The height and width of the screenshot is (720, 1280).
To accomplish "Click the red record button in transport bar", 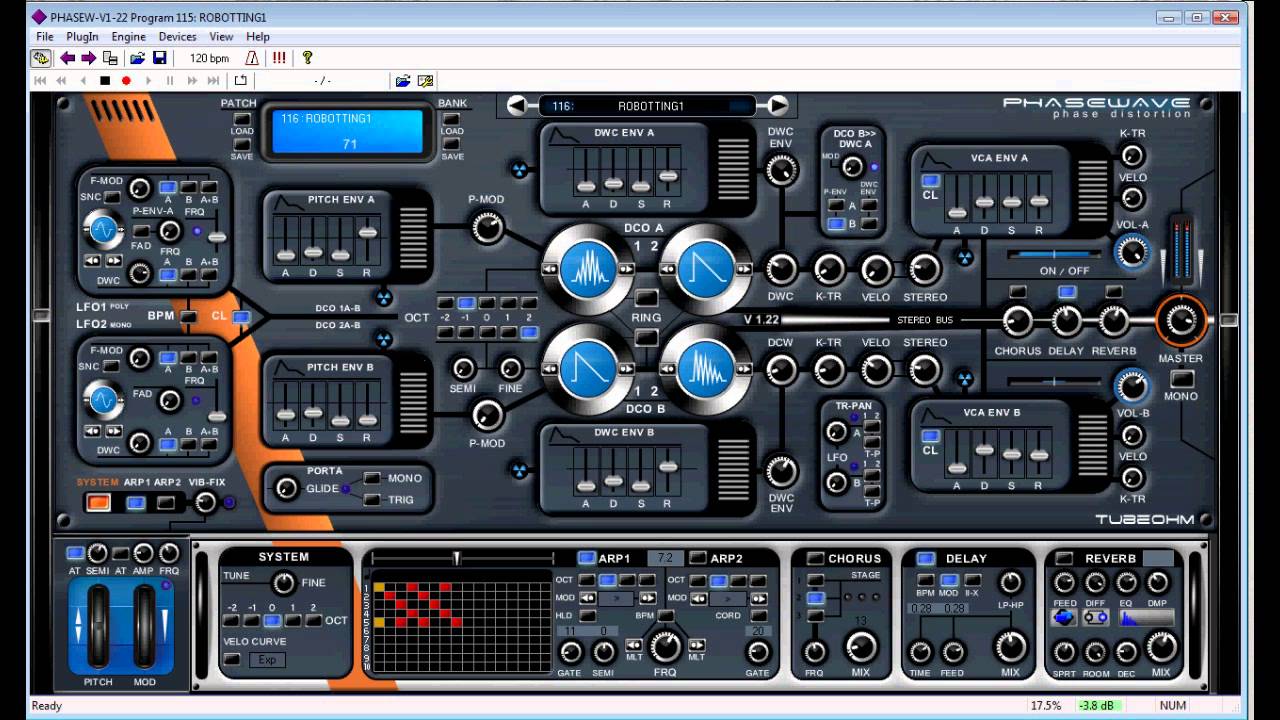I will tap(126, 81).
